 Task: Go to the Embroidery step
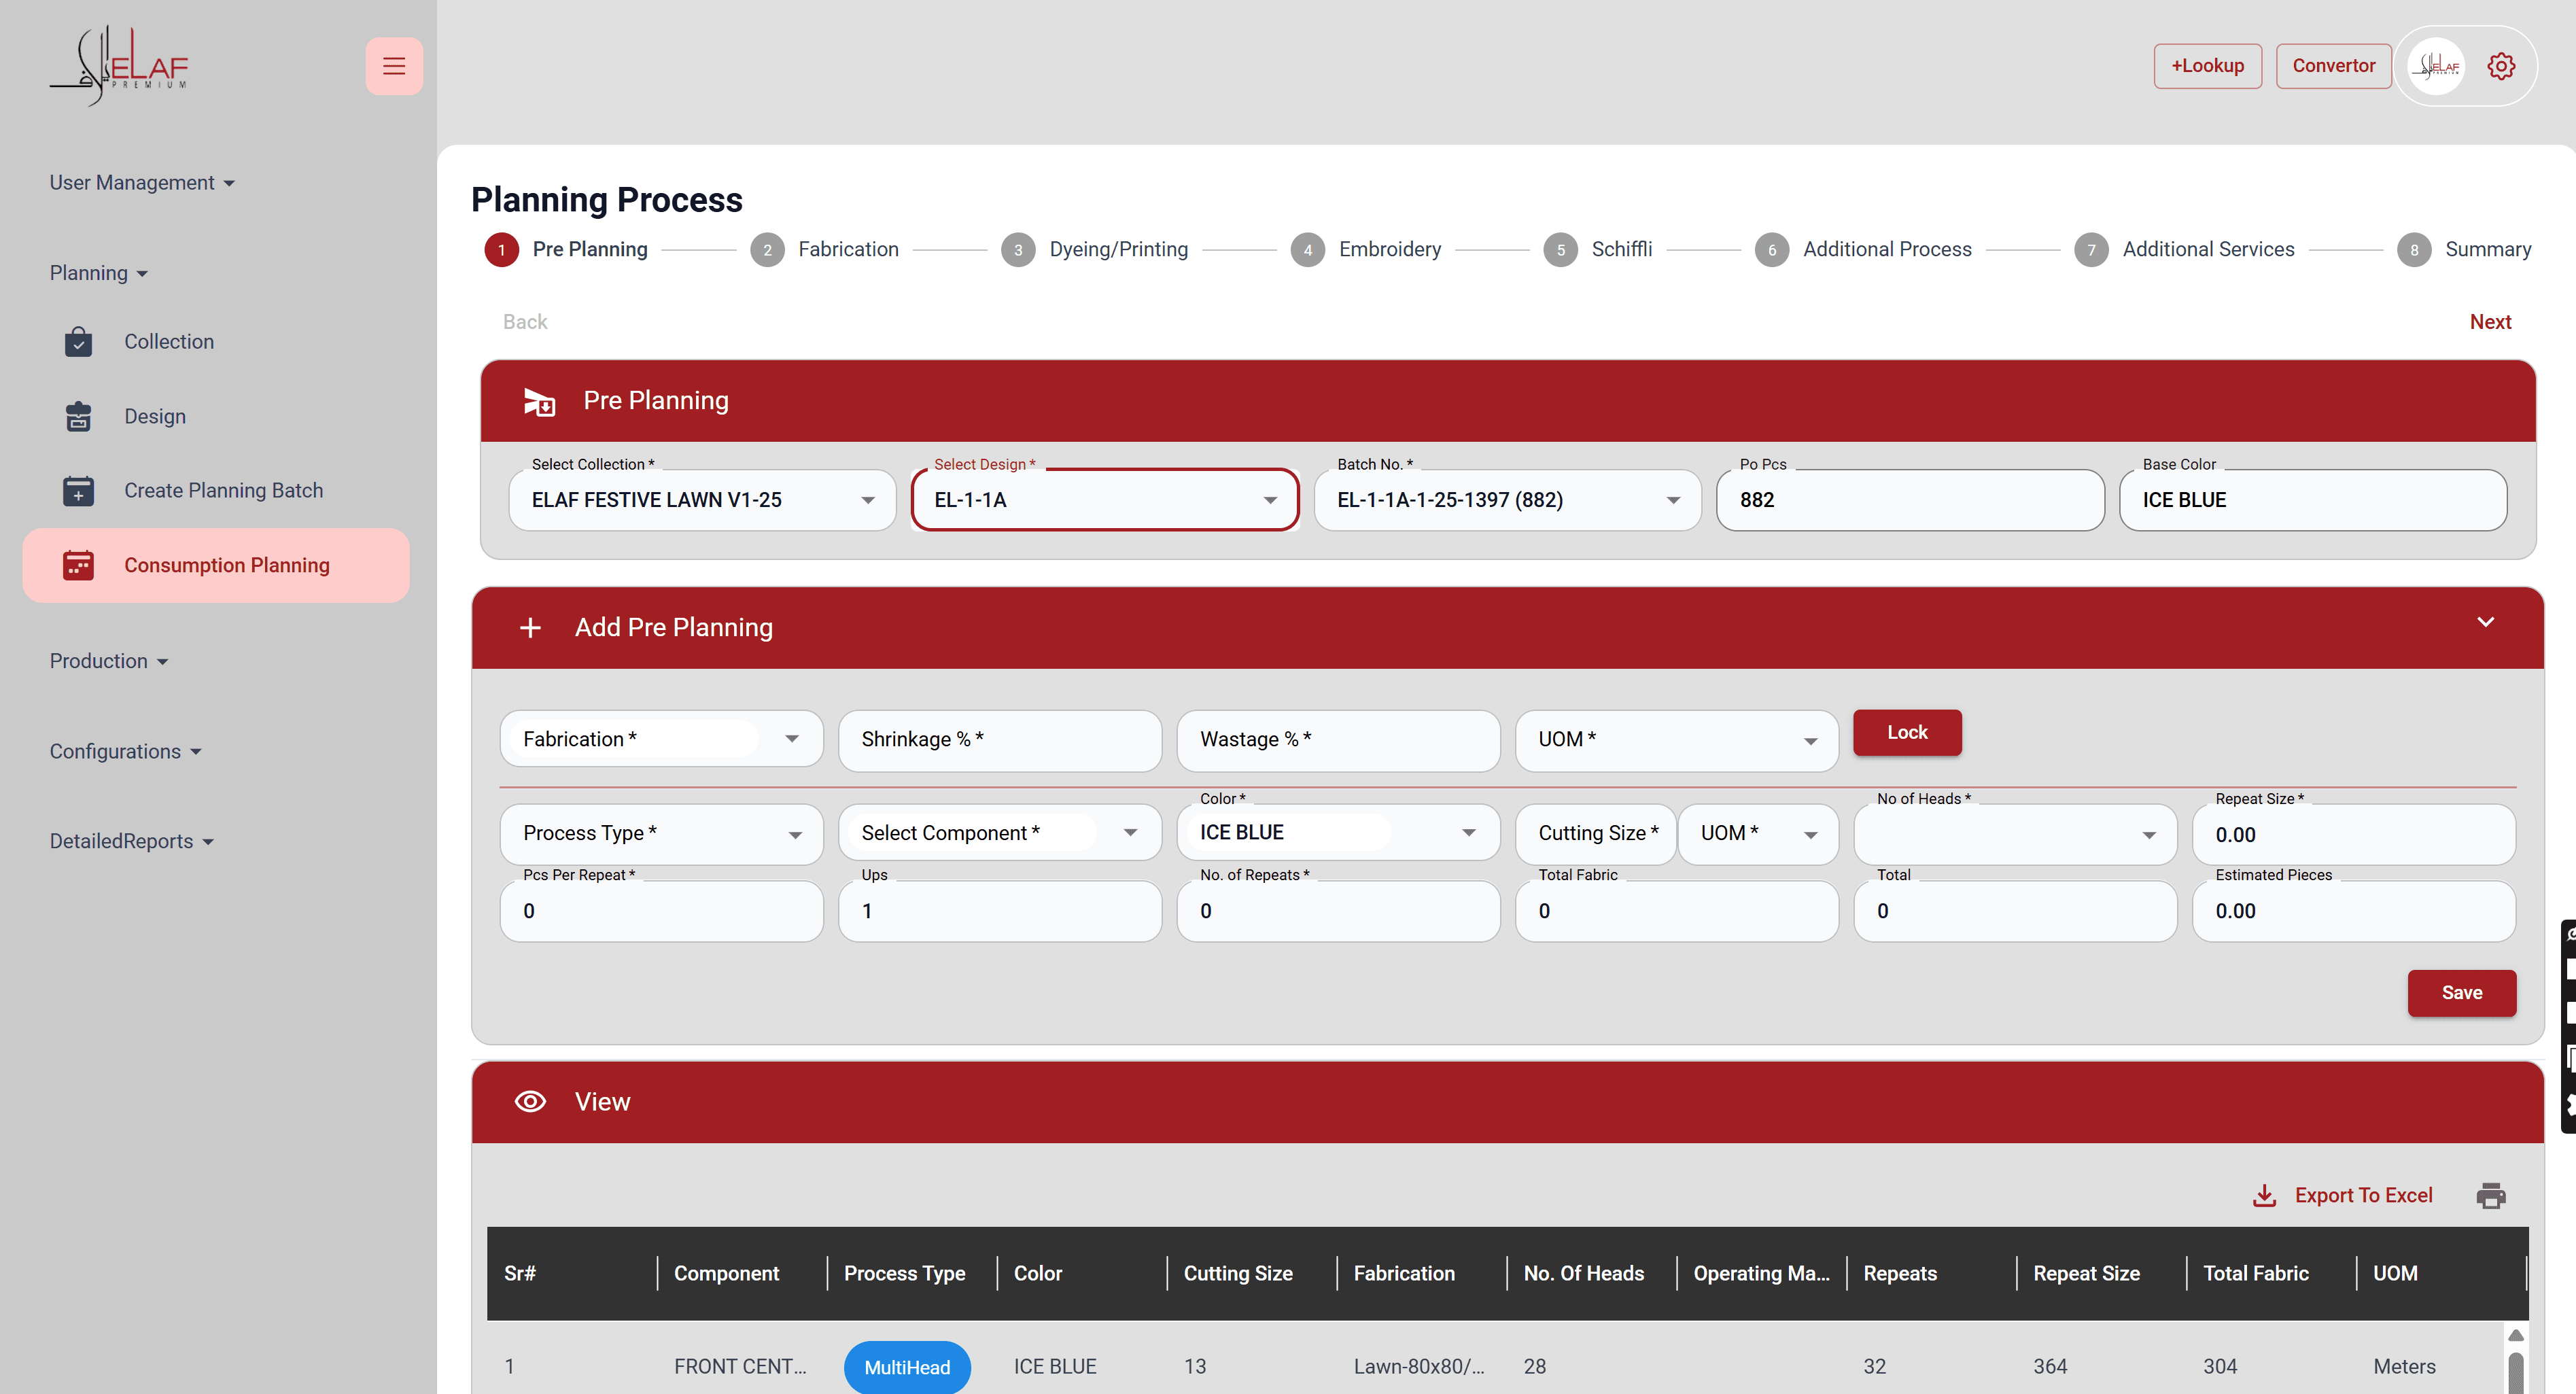1390,249
